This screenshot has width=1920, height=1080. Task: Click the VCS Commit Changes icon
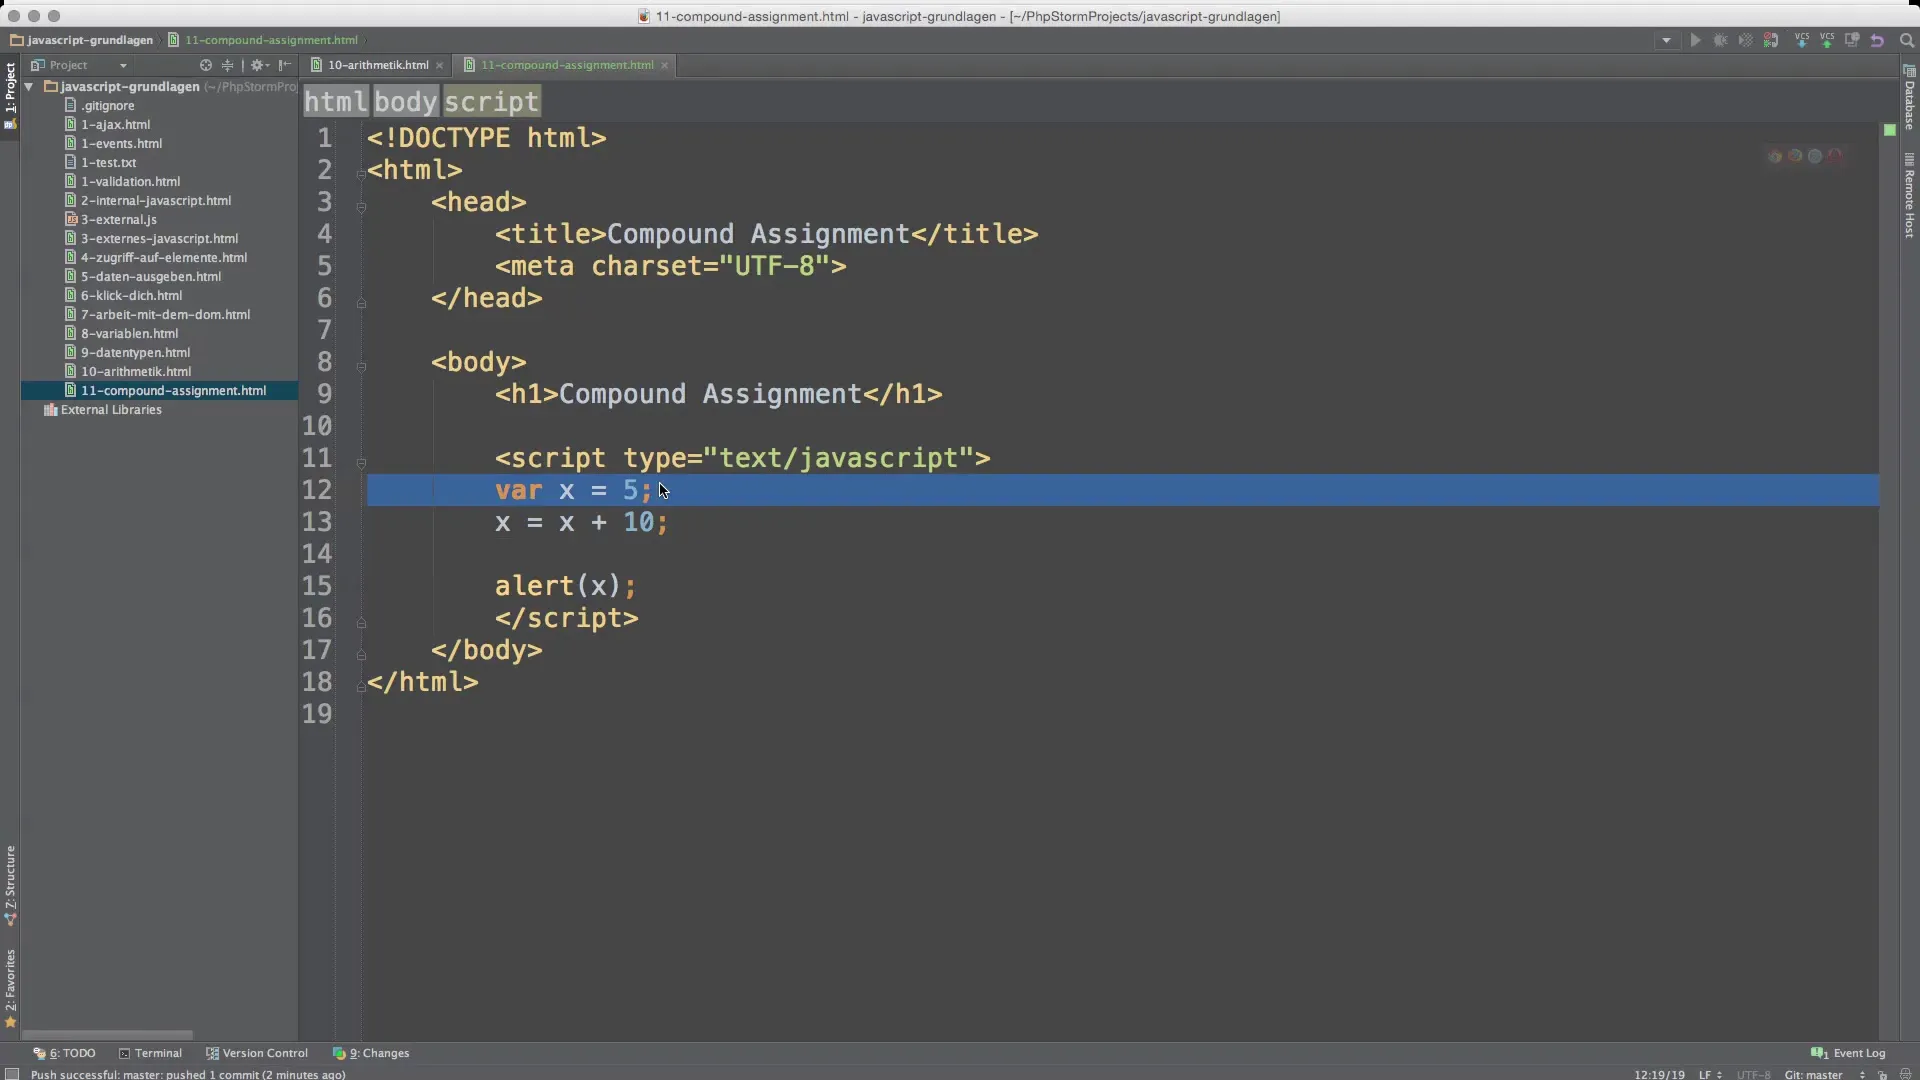click(x=1827, y=41)
